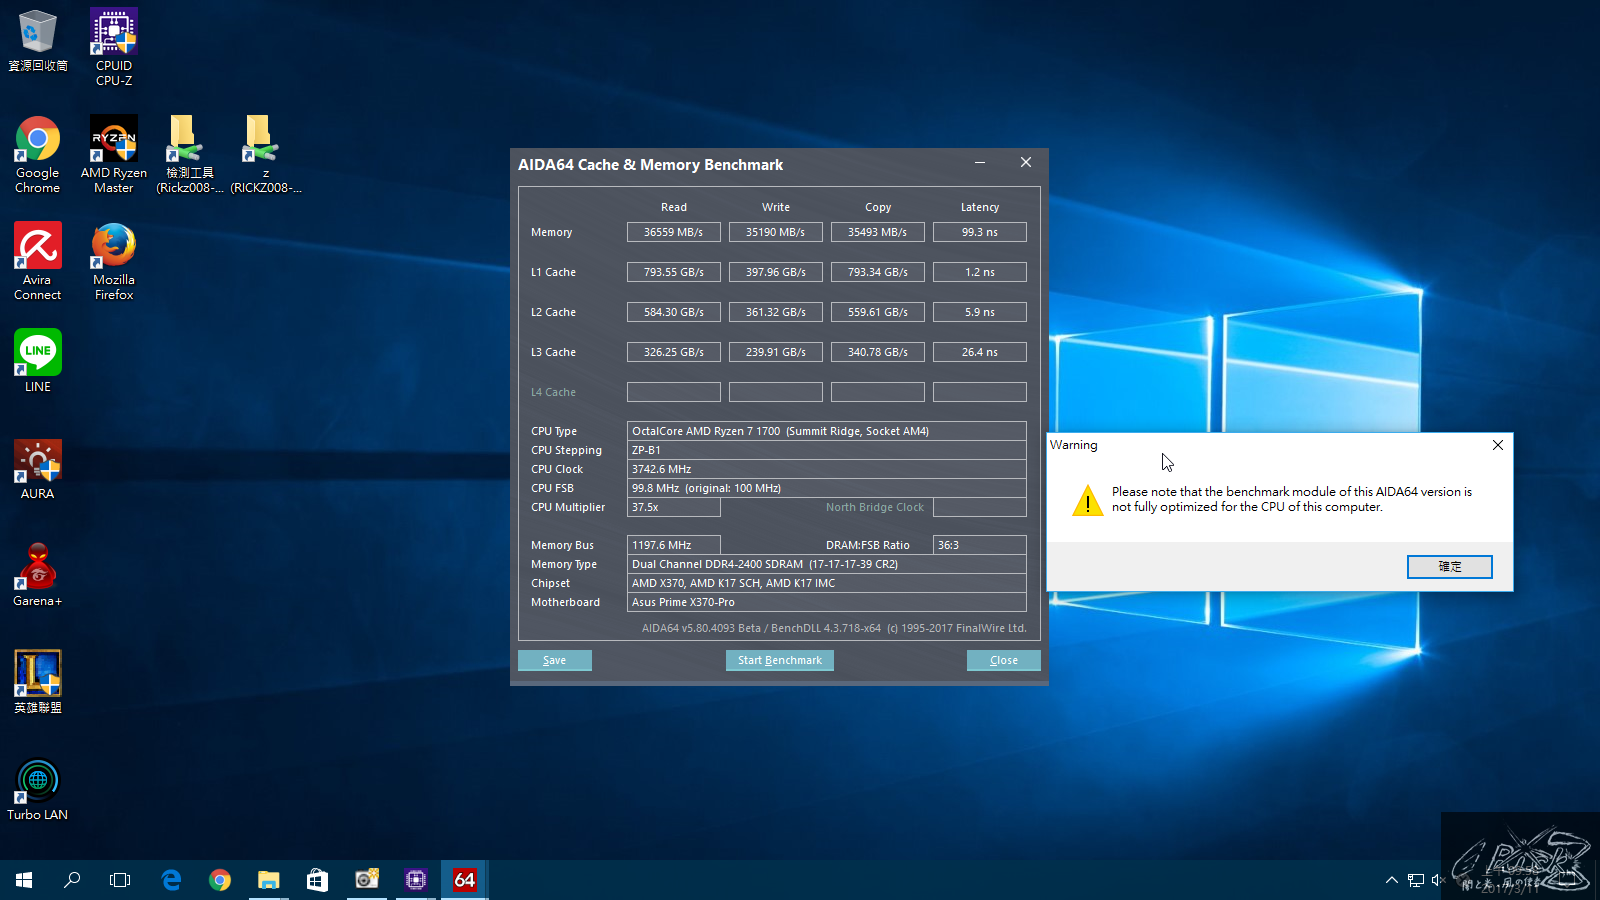Viewport: 1600px width, 900px height.
Task: Click Start Benchmark button
Action: (x=780, y=660)
